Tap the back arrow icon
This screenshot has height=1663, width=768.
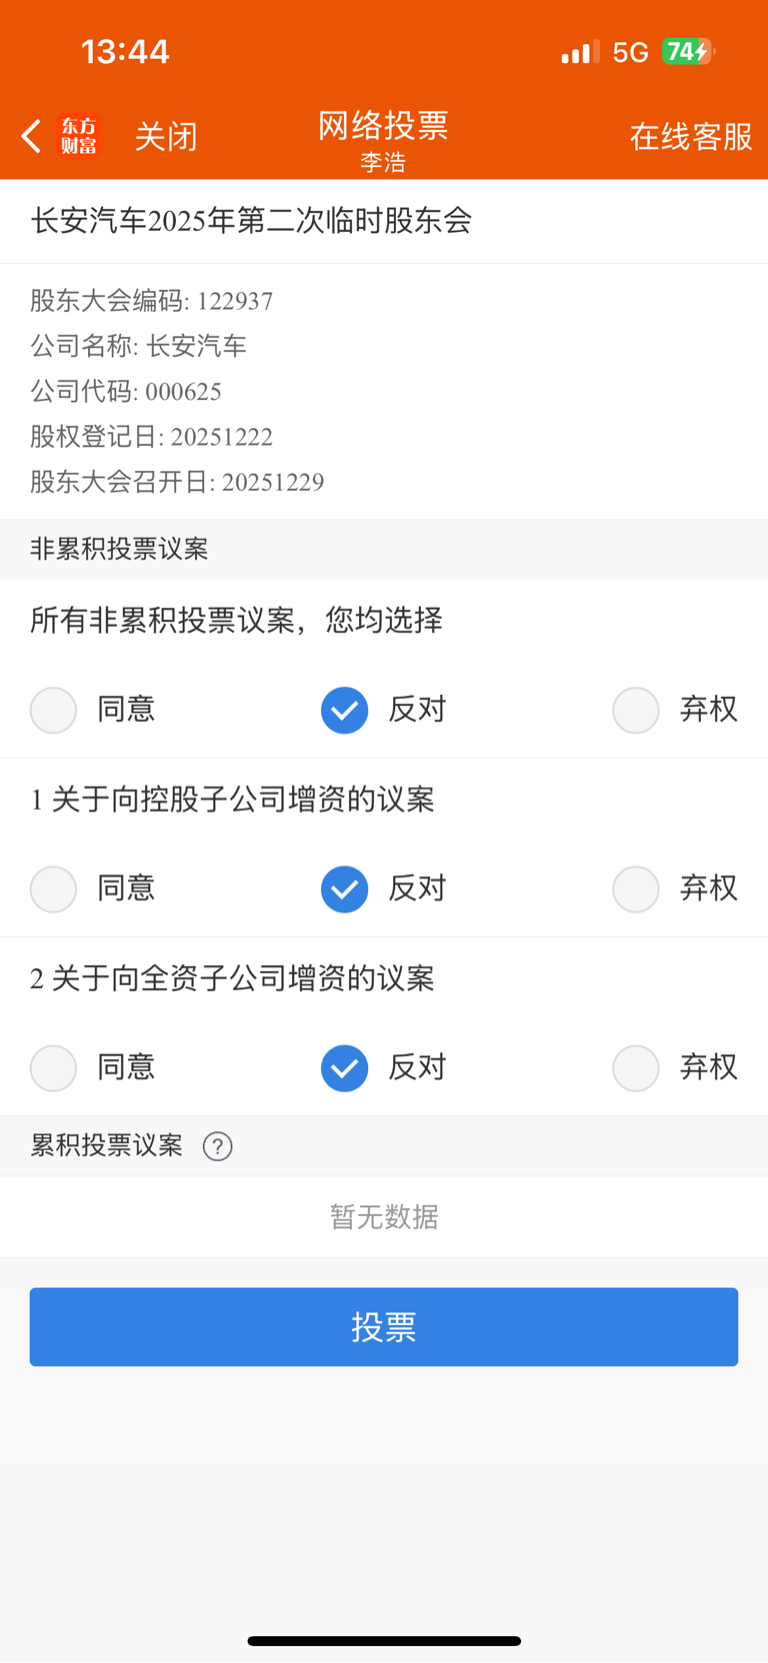point(32,136)
